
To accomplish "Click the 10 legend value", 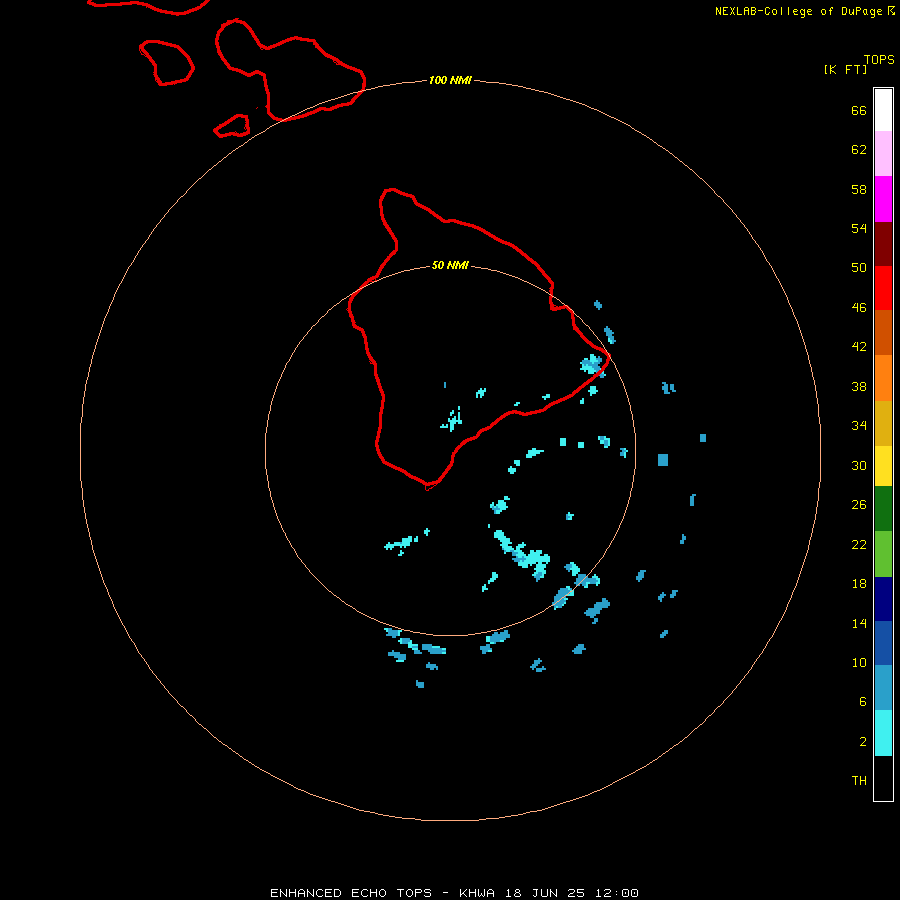I will tap(859, 662).
